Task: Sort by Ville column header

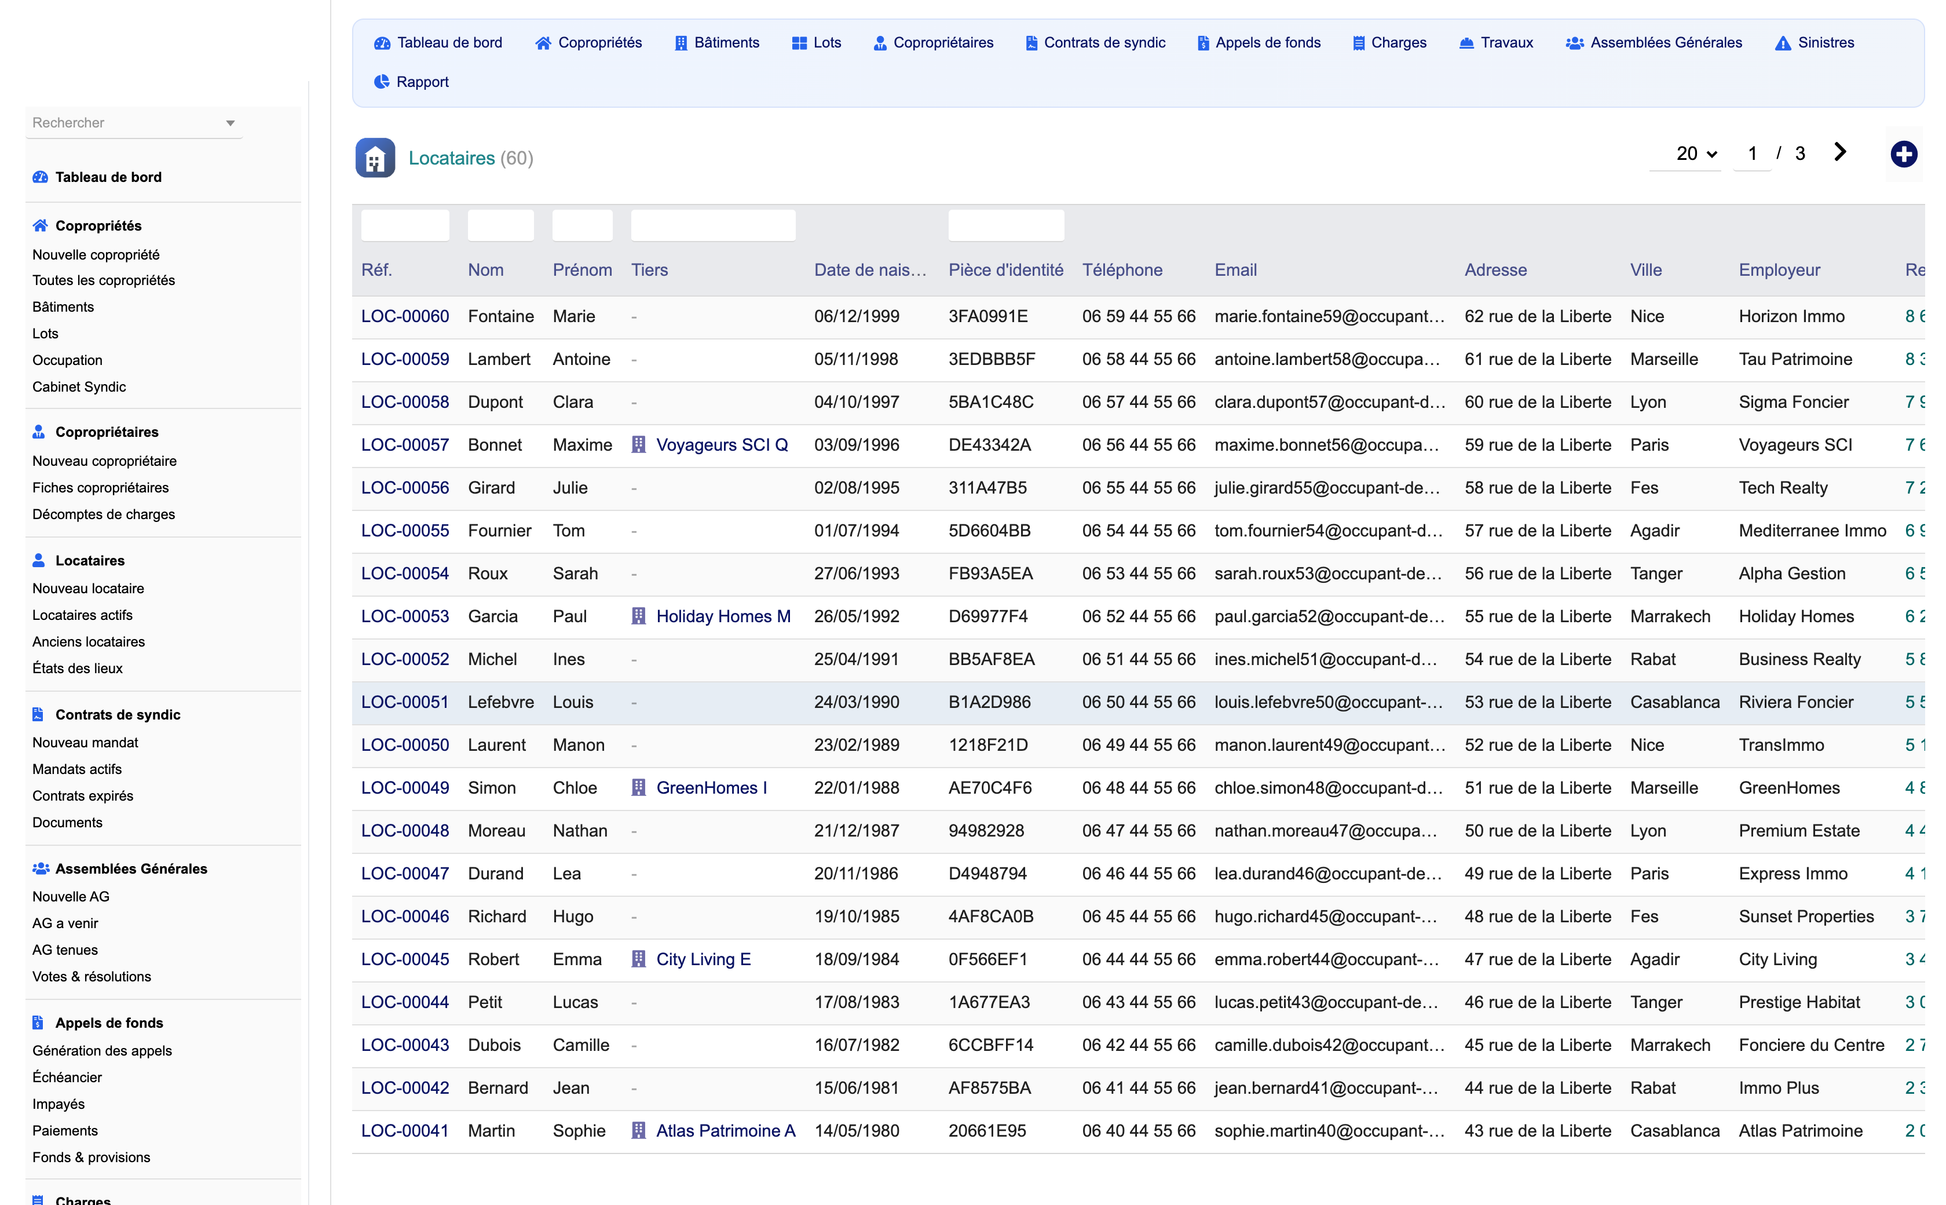Action: 1646,270
